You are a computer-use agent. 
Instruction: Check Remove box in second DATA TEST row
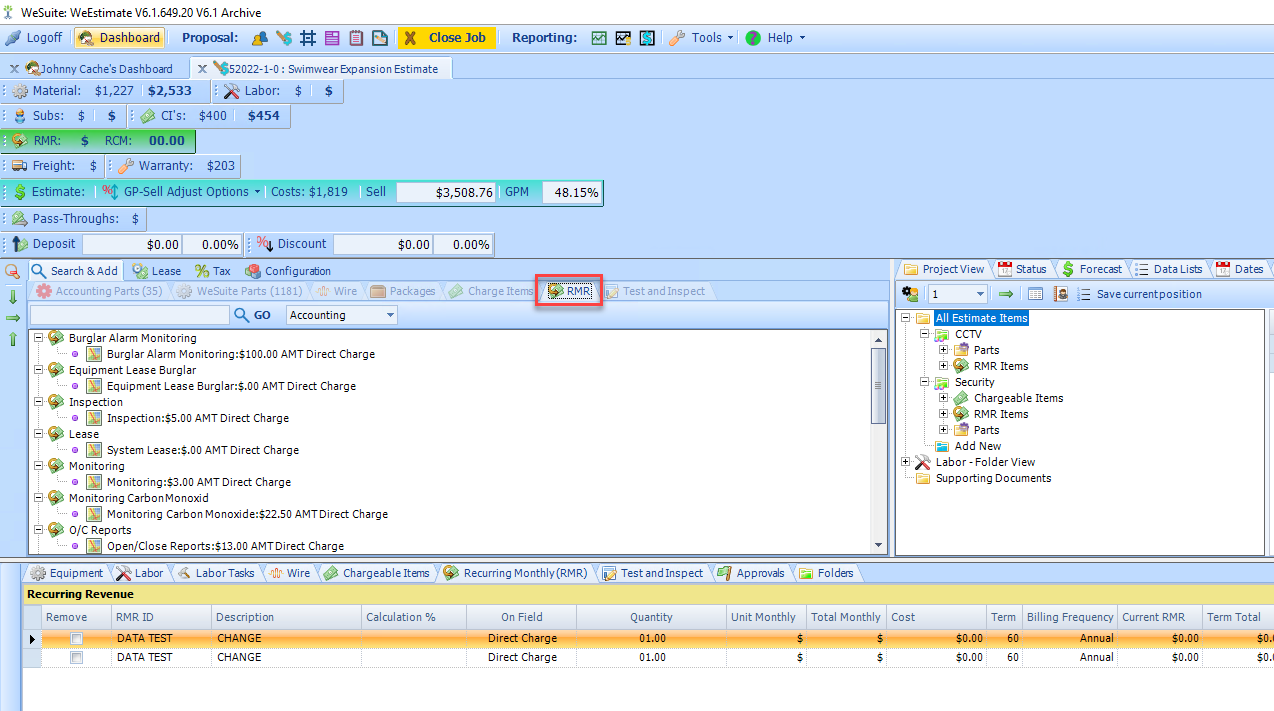[x=76, y=657]
